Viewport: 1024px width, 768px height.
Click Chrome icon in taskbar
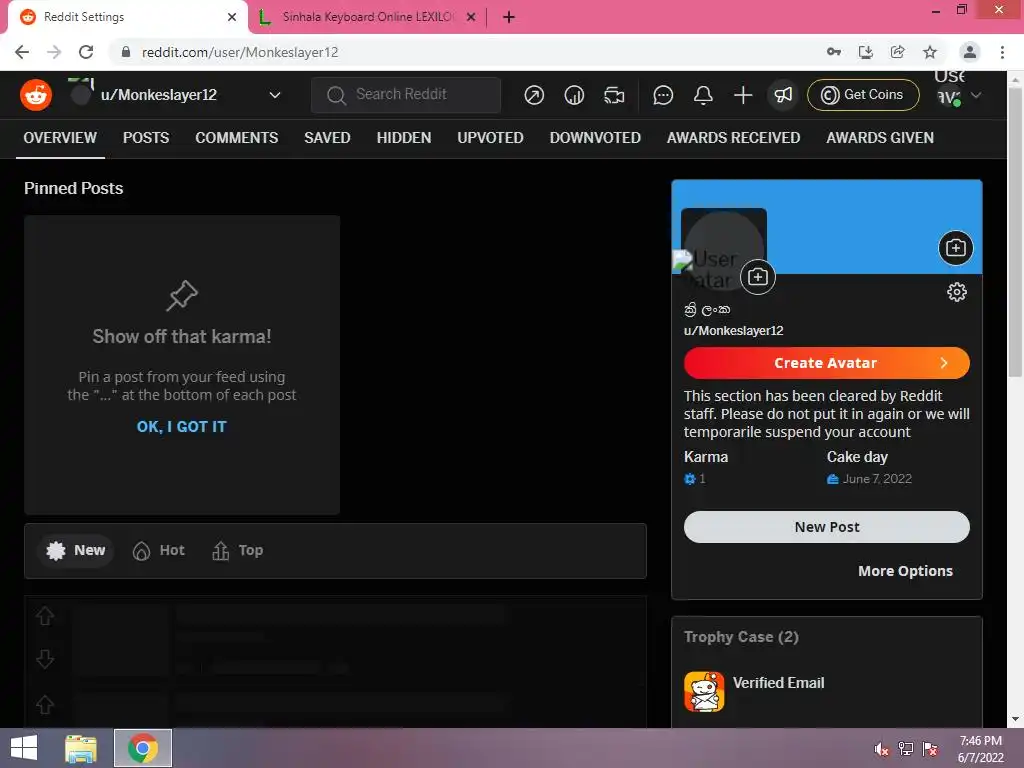click(143, 748)
